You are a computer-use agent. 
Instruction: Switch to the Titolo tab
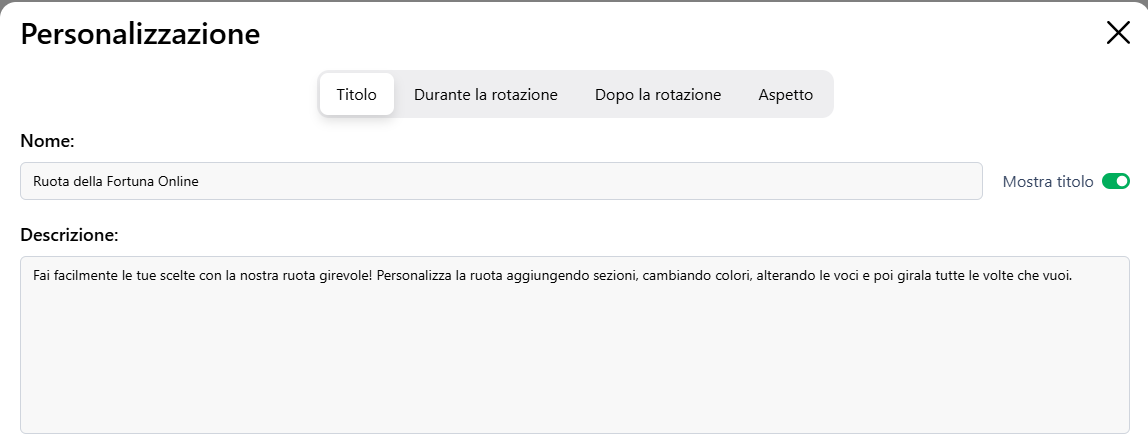click(x=356, y=95)
